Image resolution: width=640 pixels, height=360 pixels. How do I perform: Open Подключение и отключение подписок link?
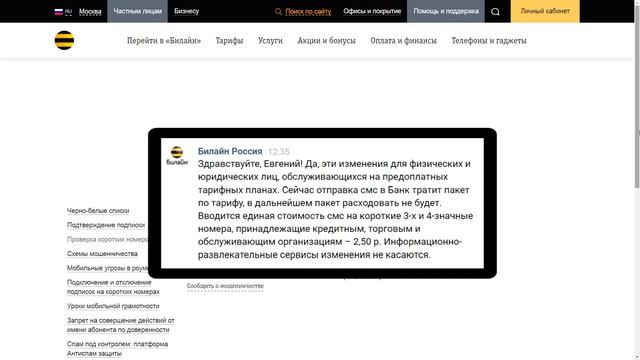tap(113, 287)
